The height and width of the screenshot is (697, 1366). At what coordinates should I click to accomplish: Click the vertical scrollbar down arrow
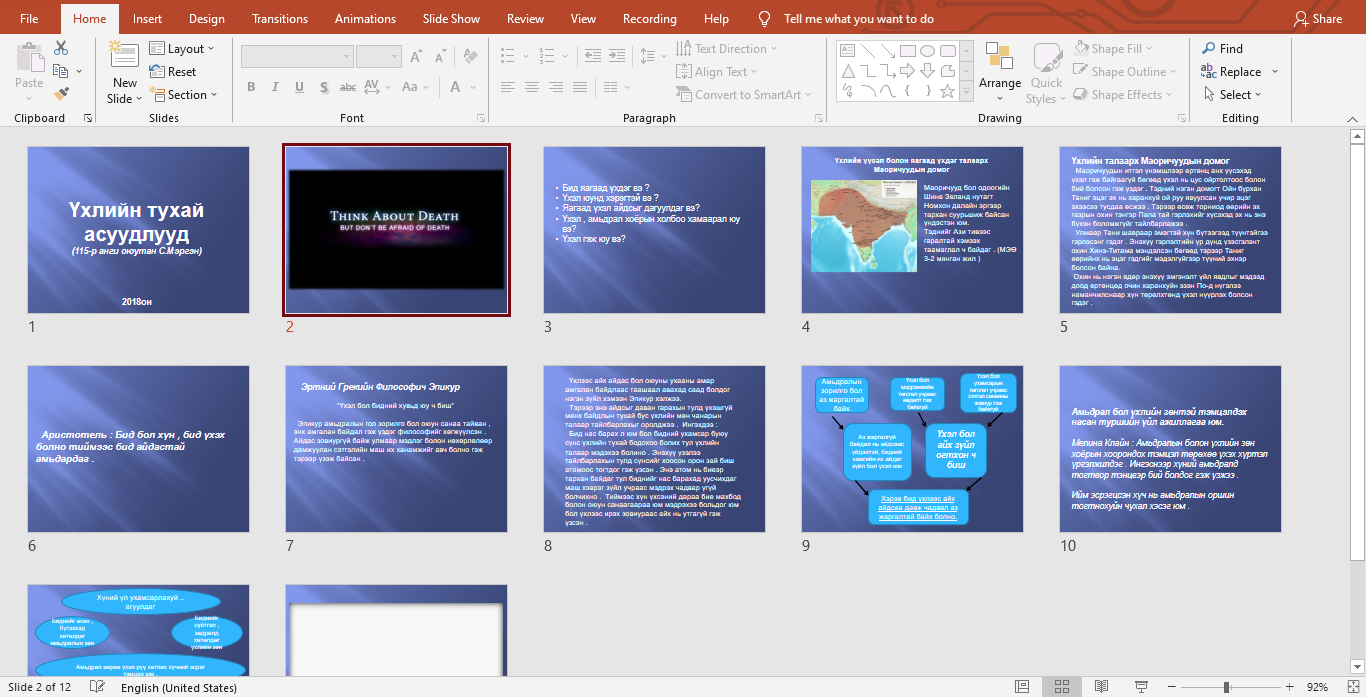pos(1357,665)
